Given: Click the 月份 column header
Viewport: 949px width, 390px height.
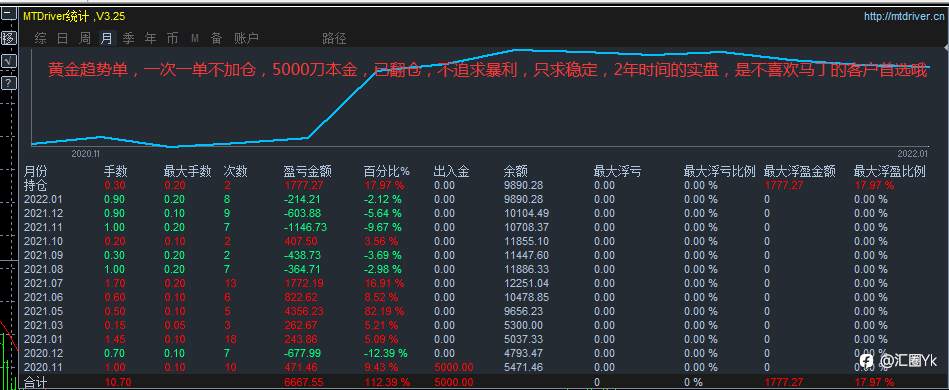Looking at the screenshot, I should pos(35,172).
